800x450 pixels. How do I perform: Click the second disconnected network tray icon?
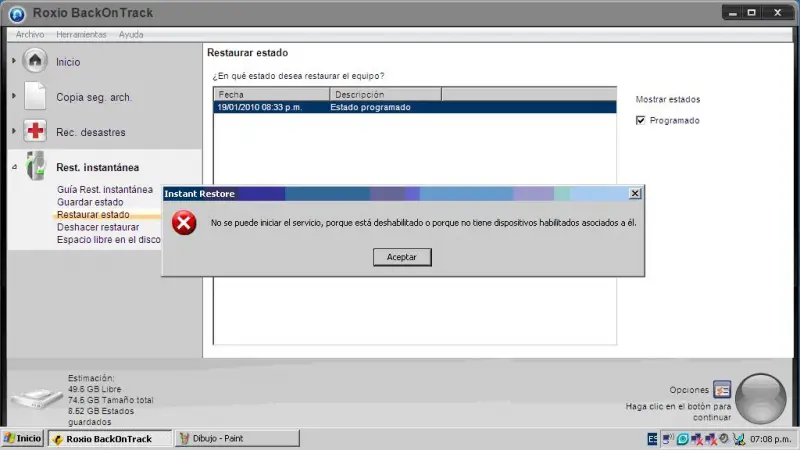710,439
